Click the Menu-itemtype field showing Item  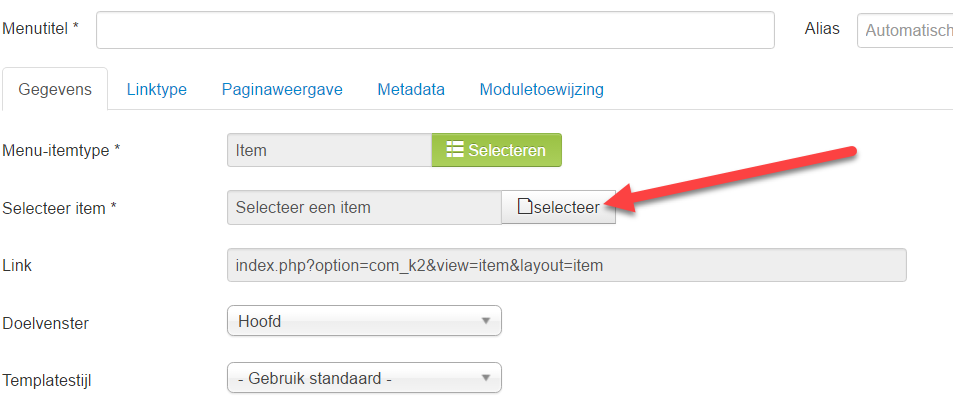coord(329,150)
